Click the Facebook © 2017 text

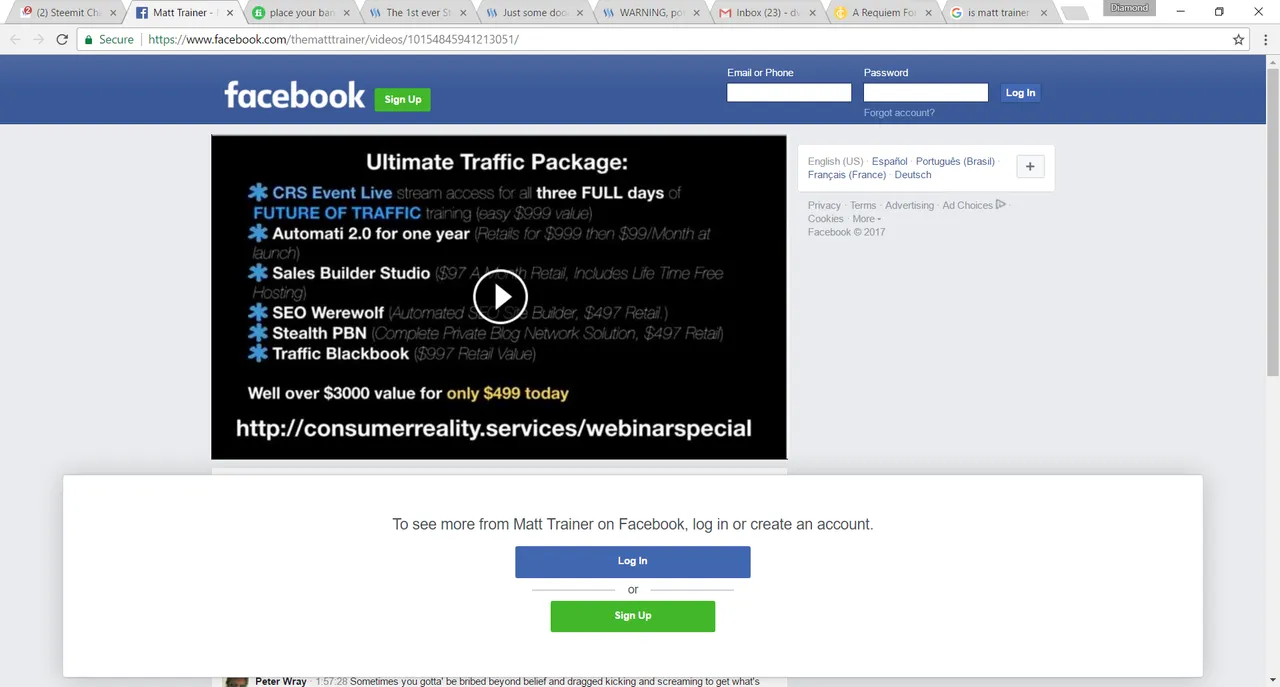click(846, 232)
